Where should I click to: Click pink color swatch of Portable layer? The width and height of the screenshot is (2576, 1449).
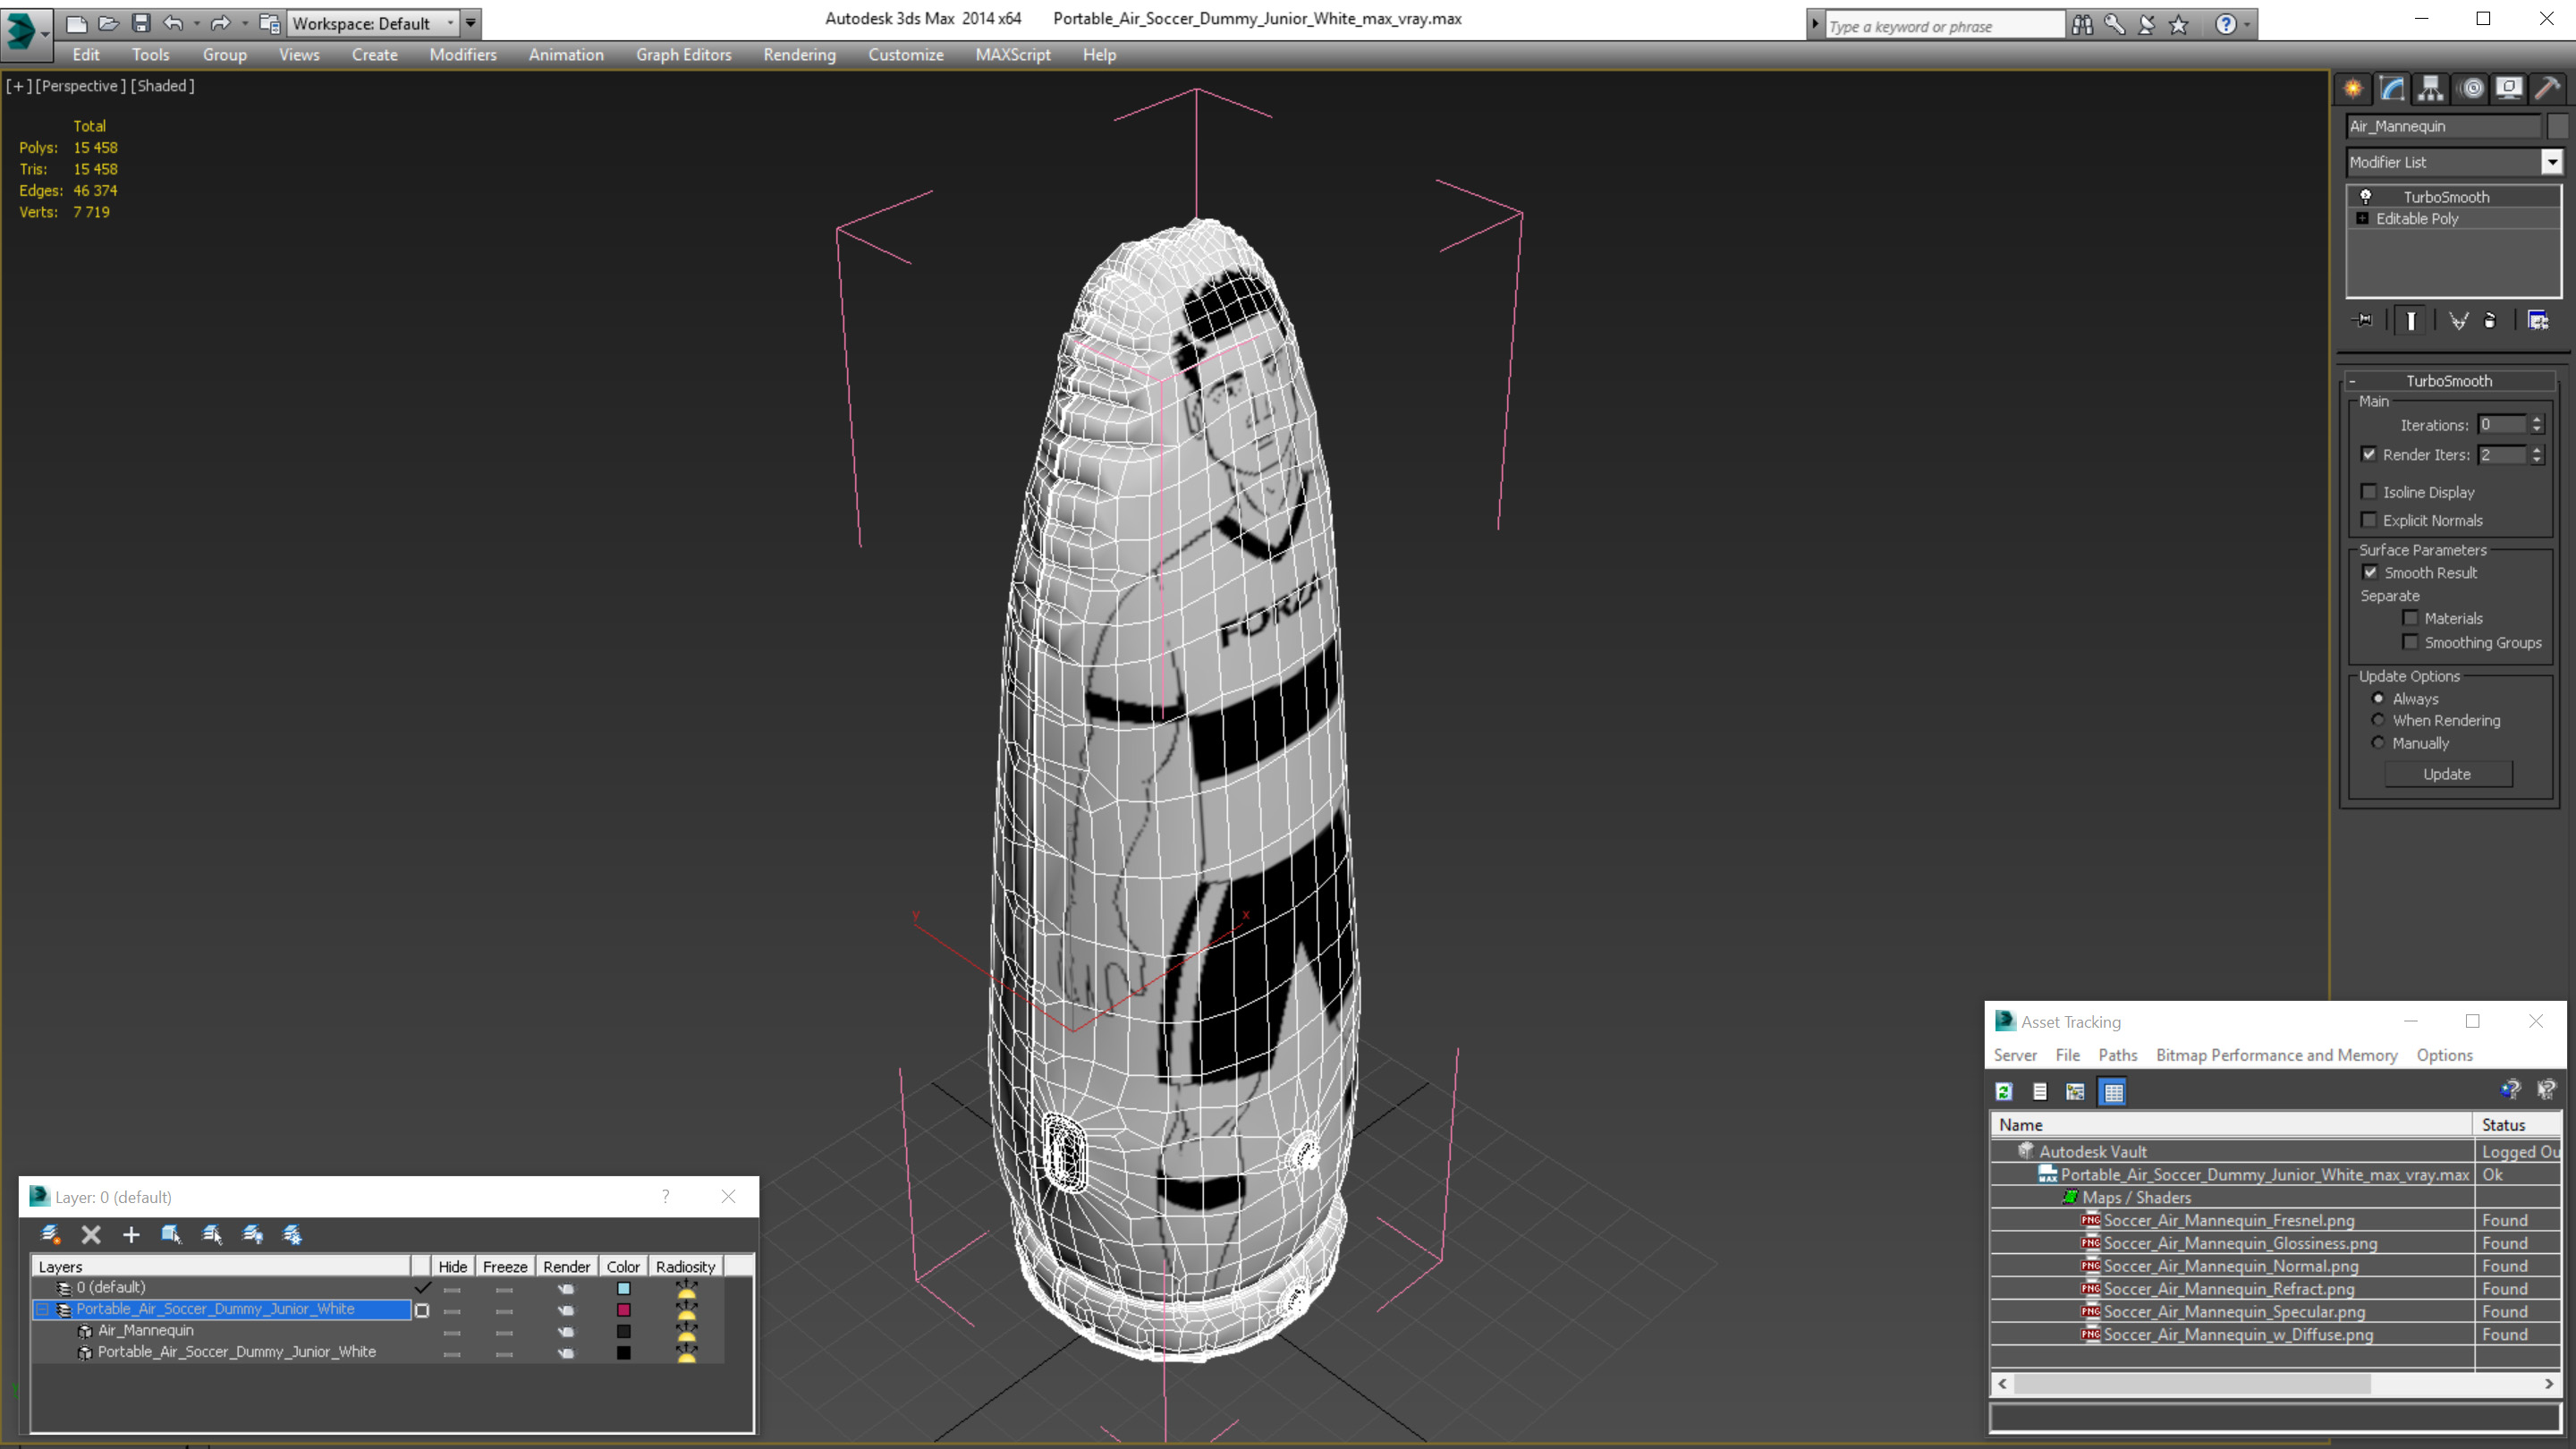click(x=624, y=1309)
